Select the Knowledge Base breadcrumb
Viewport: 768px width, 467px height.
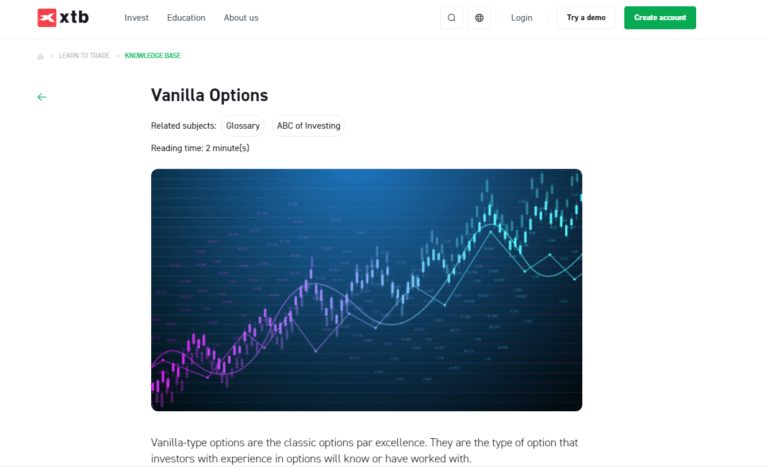click(153, 56)
